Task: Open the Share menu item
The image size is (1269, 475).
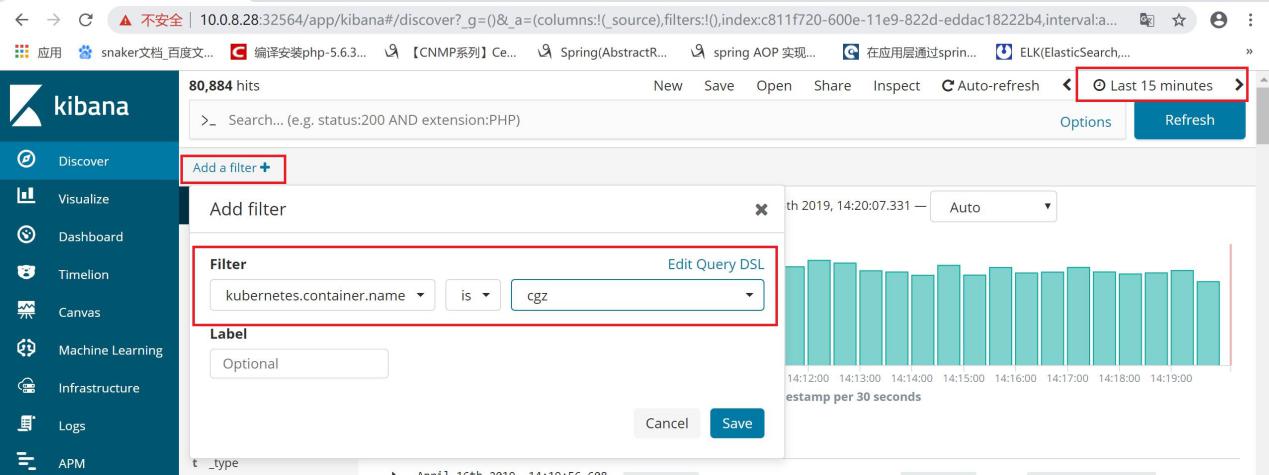Action: (832, 86)
